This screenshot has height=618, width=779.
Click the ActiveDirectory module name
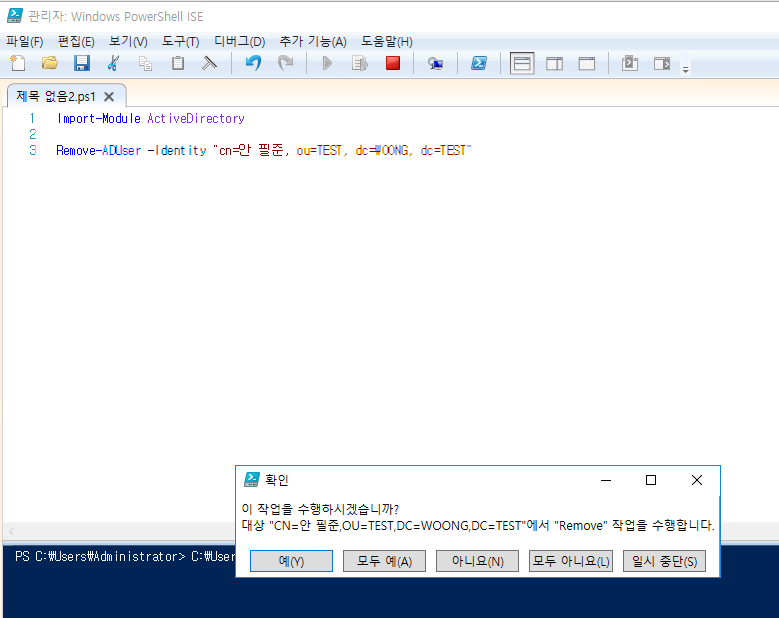(196, 119)
